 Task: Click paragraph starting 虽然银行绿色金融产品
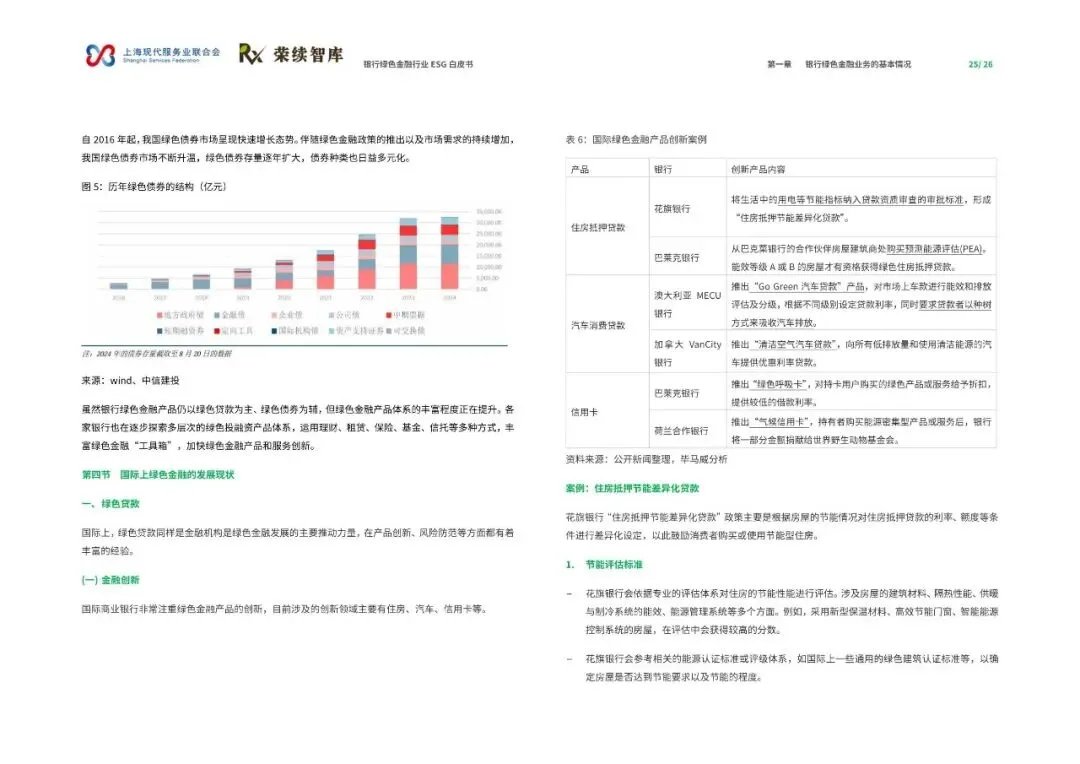[298, 428]
